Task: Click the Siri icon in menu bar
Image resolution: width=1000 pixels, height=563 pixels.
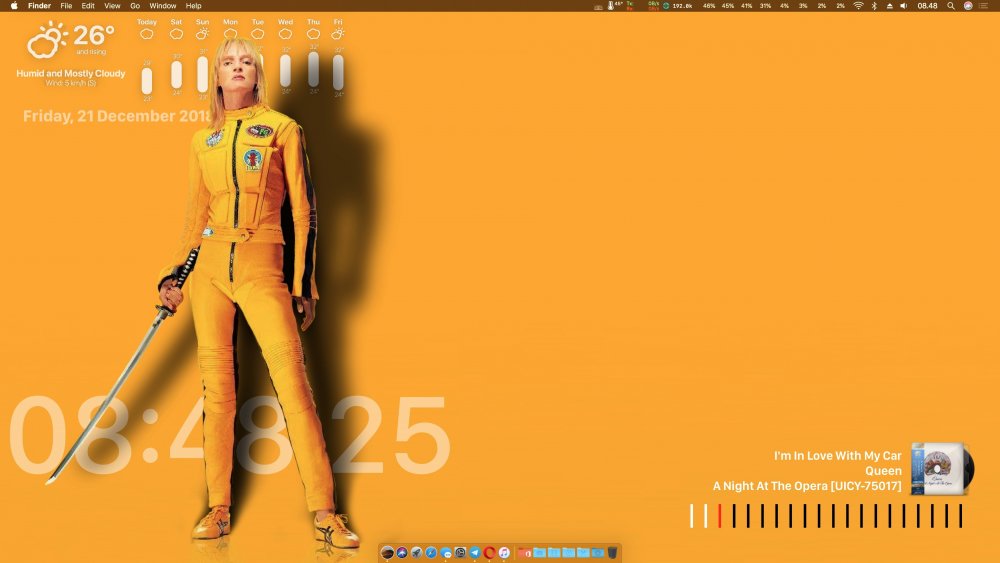Action: pos(968,6)
